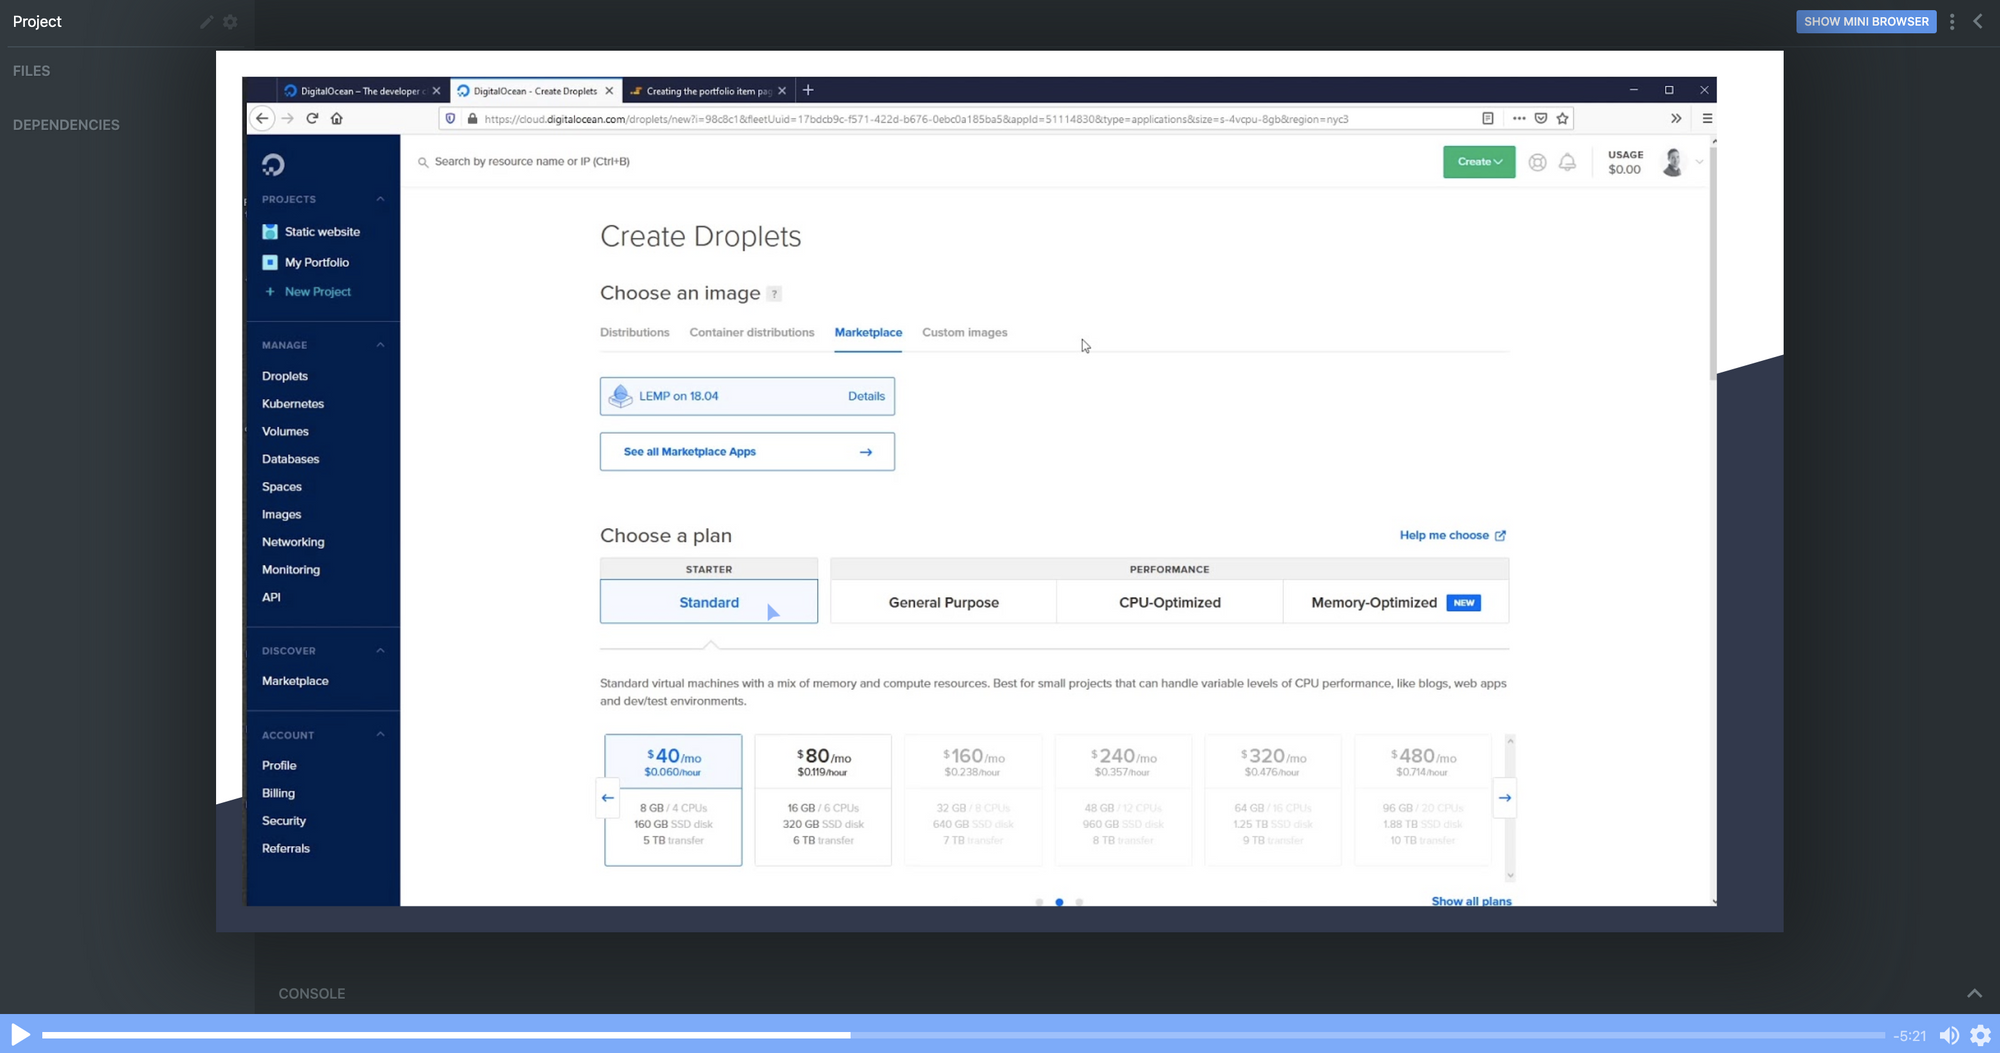Open the FILES section
Image resolution: width=2000 pixels, height=1053 pixels.
point(31,71)
